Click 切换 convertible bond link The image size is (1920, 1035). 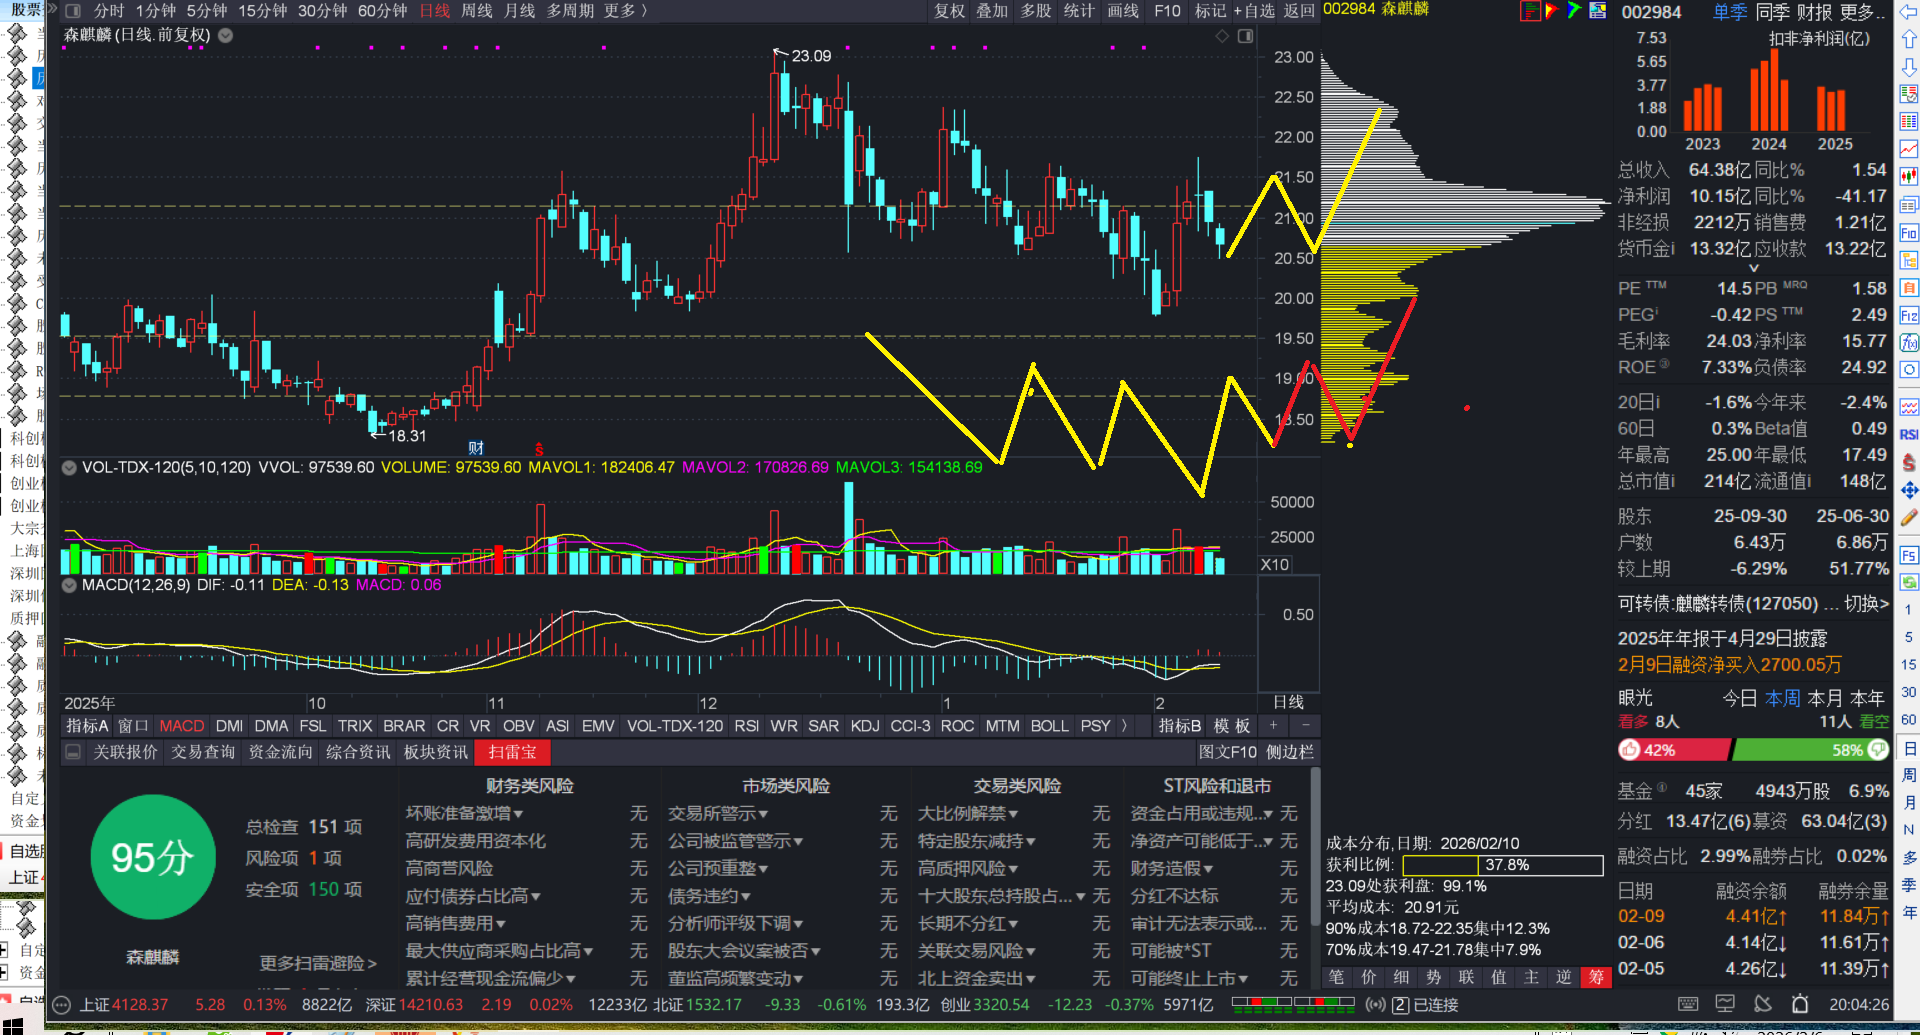coord(1866,604)
